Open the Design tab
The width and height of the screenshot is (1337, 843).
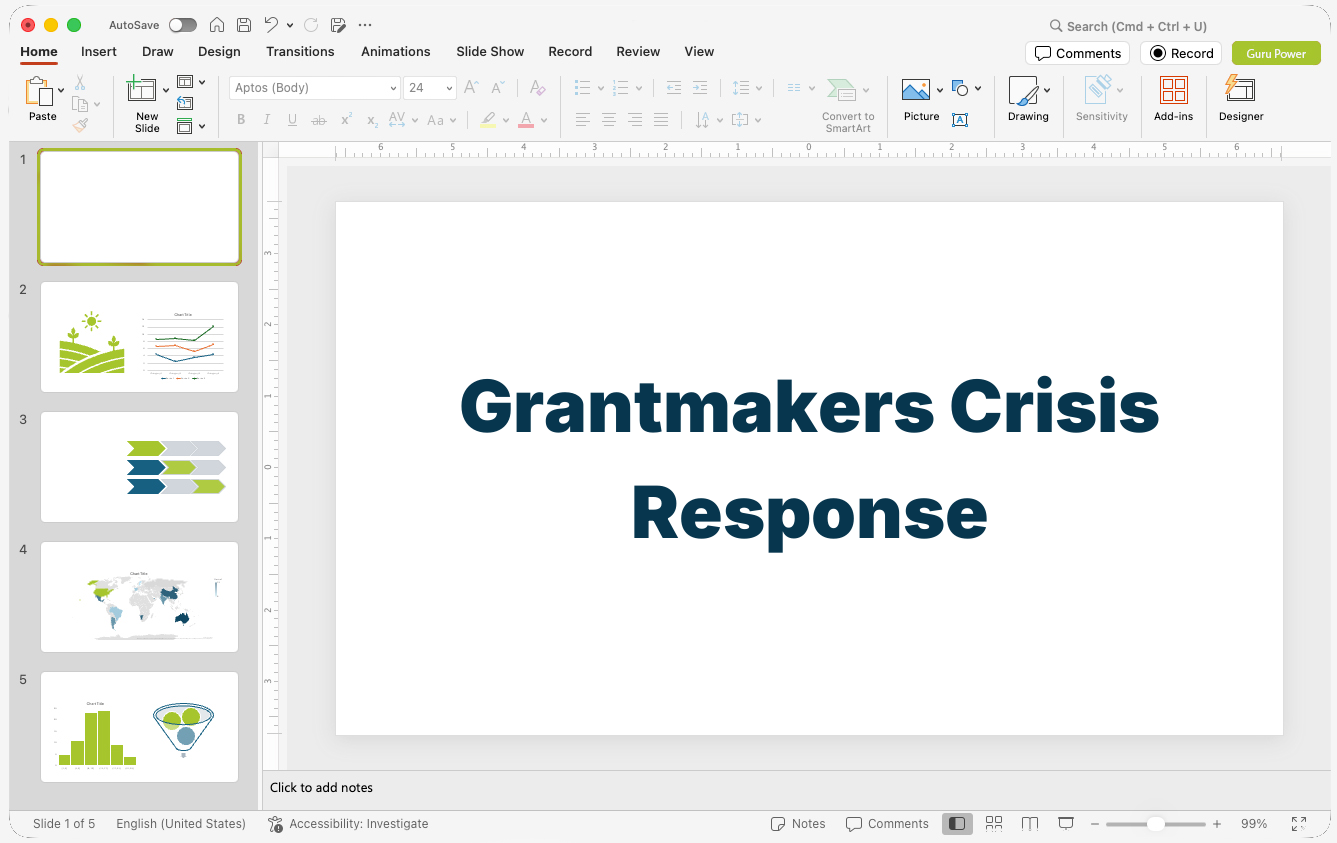tap(219, 51)
